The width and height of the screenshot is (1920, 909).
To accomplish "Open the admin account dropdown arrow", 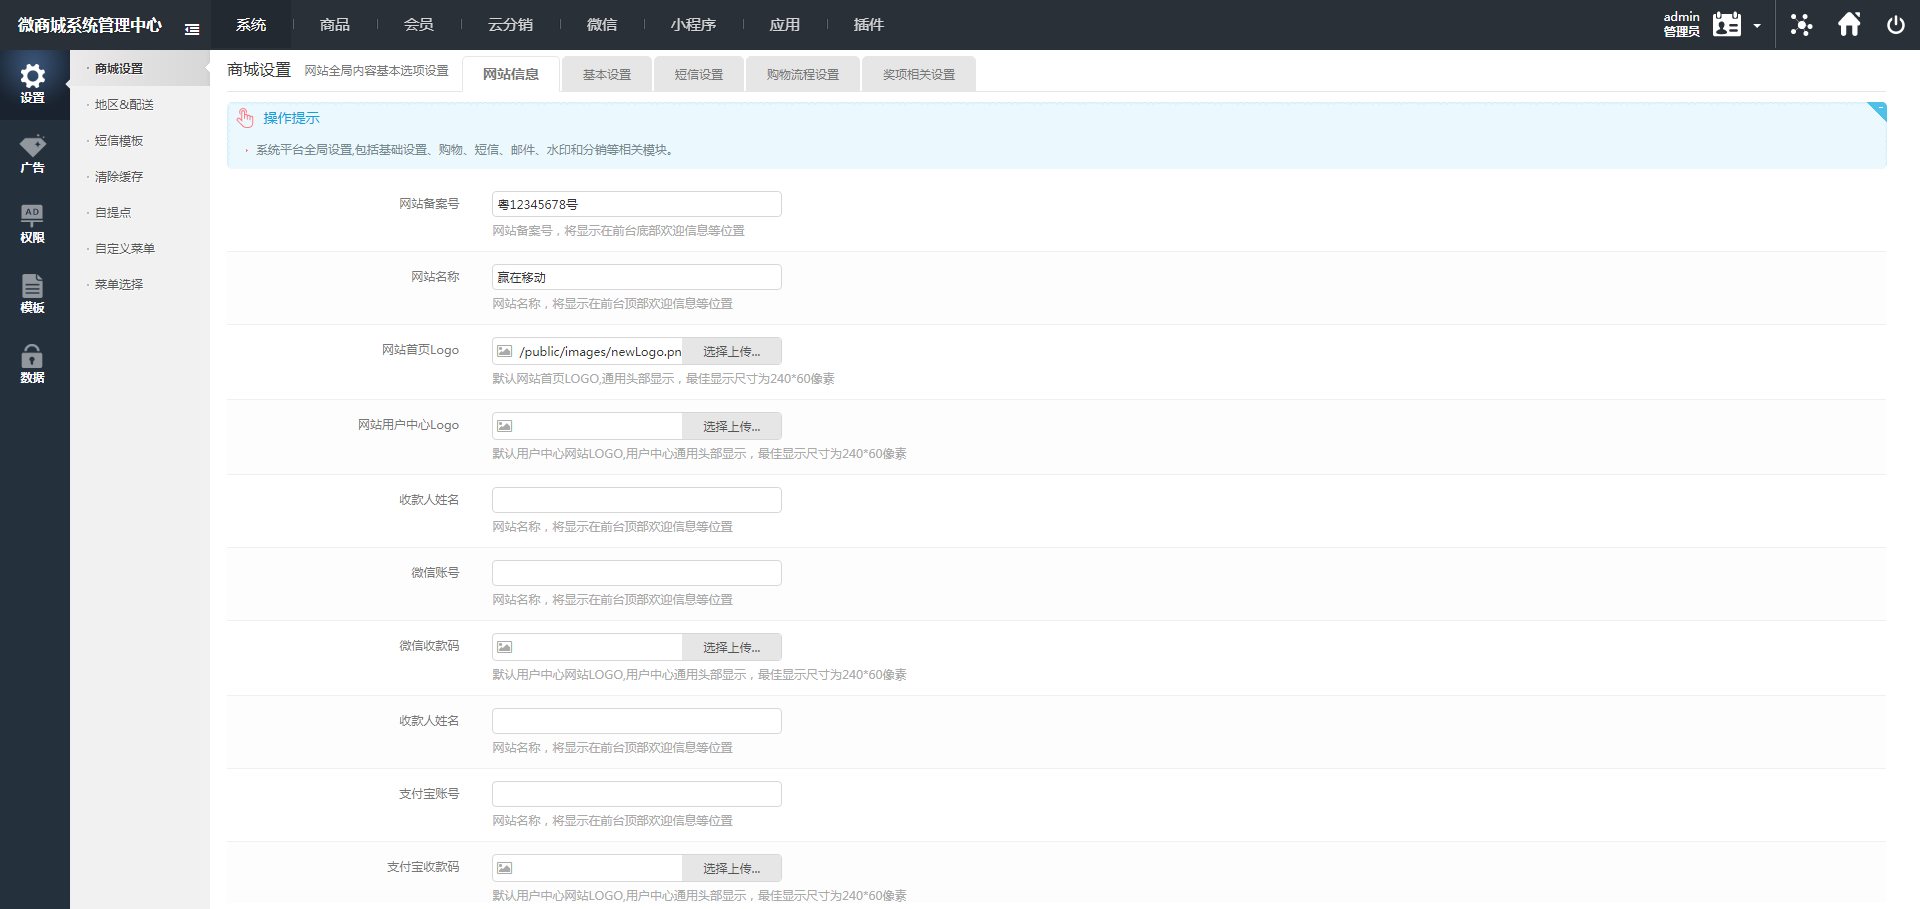I will click(x=1758, y=26).
